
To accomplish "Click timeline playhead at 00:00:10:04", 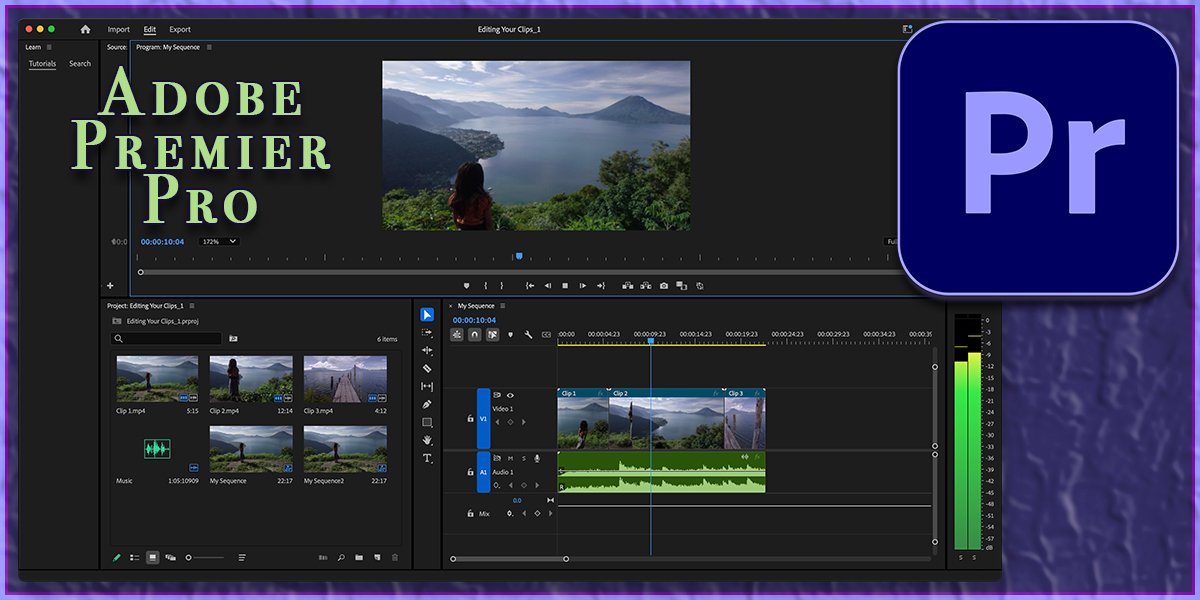I will [650, 341].
